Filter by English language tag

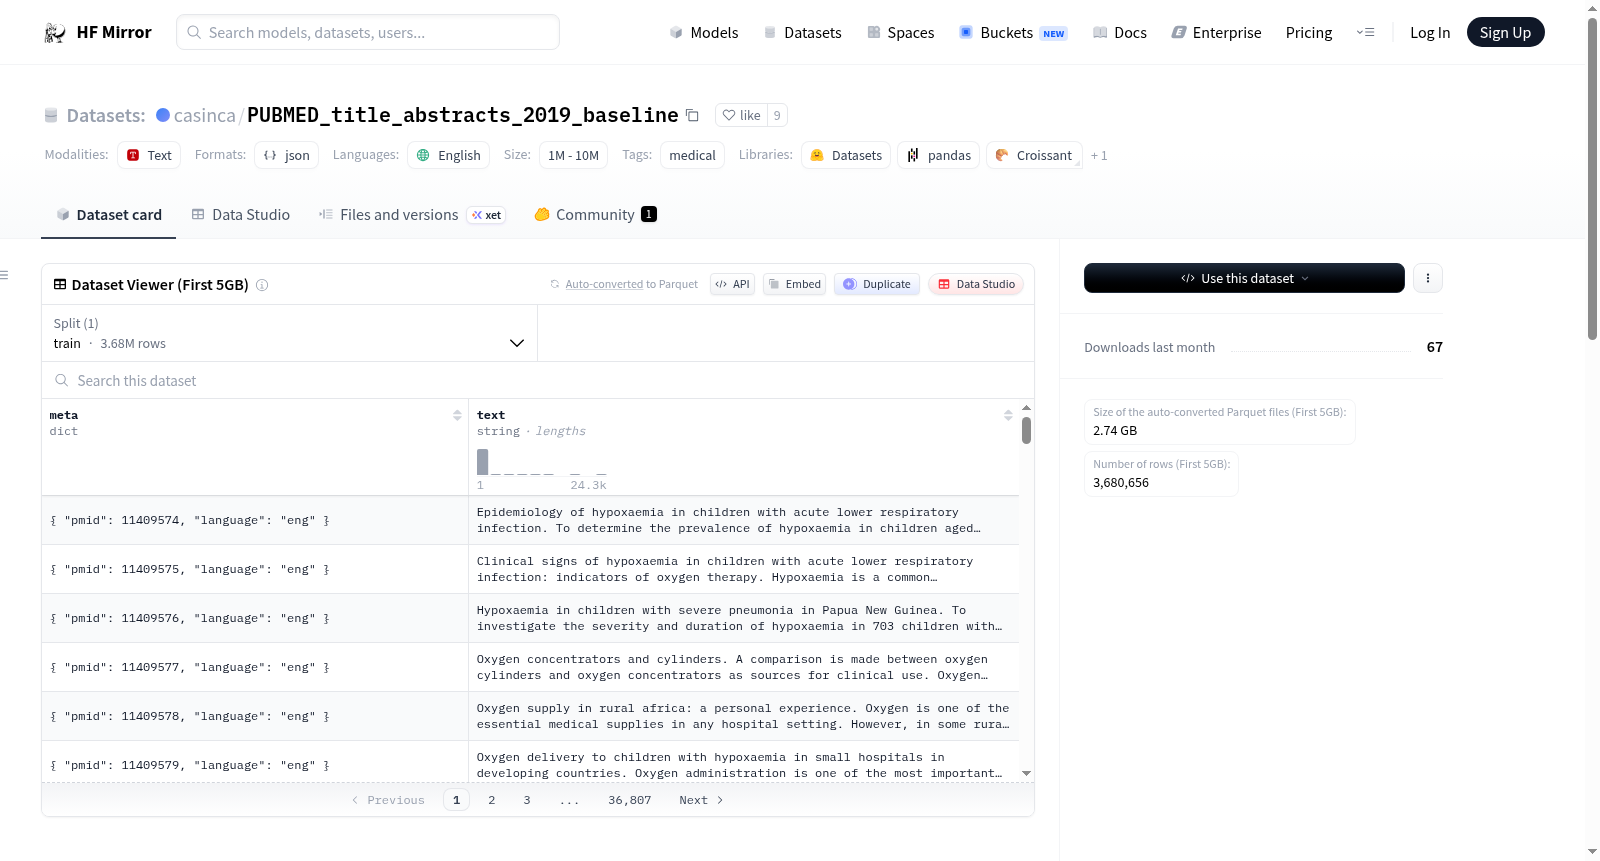coord(449,155)
